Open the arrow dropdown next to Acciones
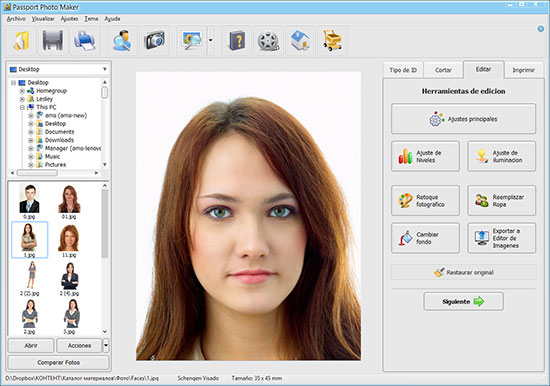Screen dimensions: 550x386 (106, 346)
